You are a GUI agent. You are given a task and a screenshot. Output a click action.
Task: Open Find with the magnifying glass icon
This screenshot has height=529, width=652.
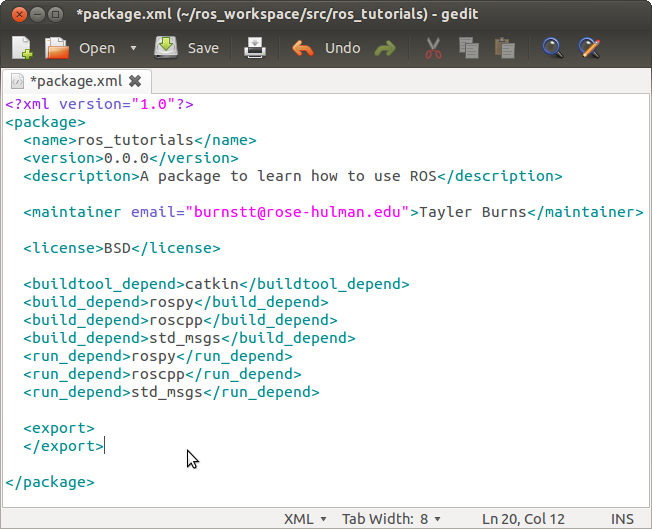click(x=553, y=48)
